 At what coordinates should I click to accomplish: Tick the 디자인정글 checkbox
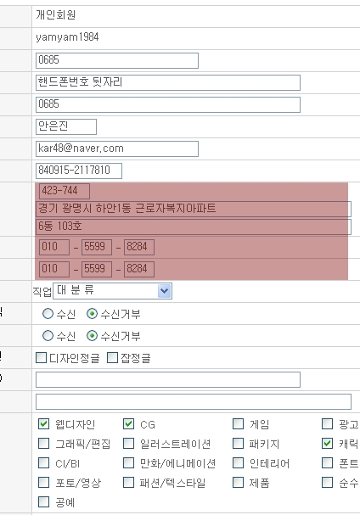tap(41, 358)
